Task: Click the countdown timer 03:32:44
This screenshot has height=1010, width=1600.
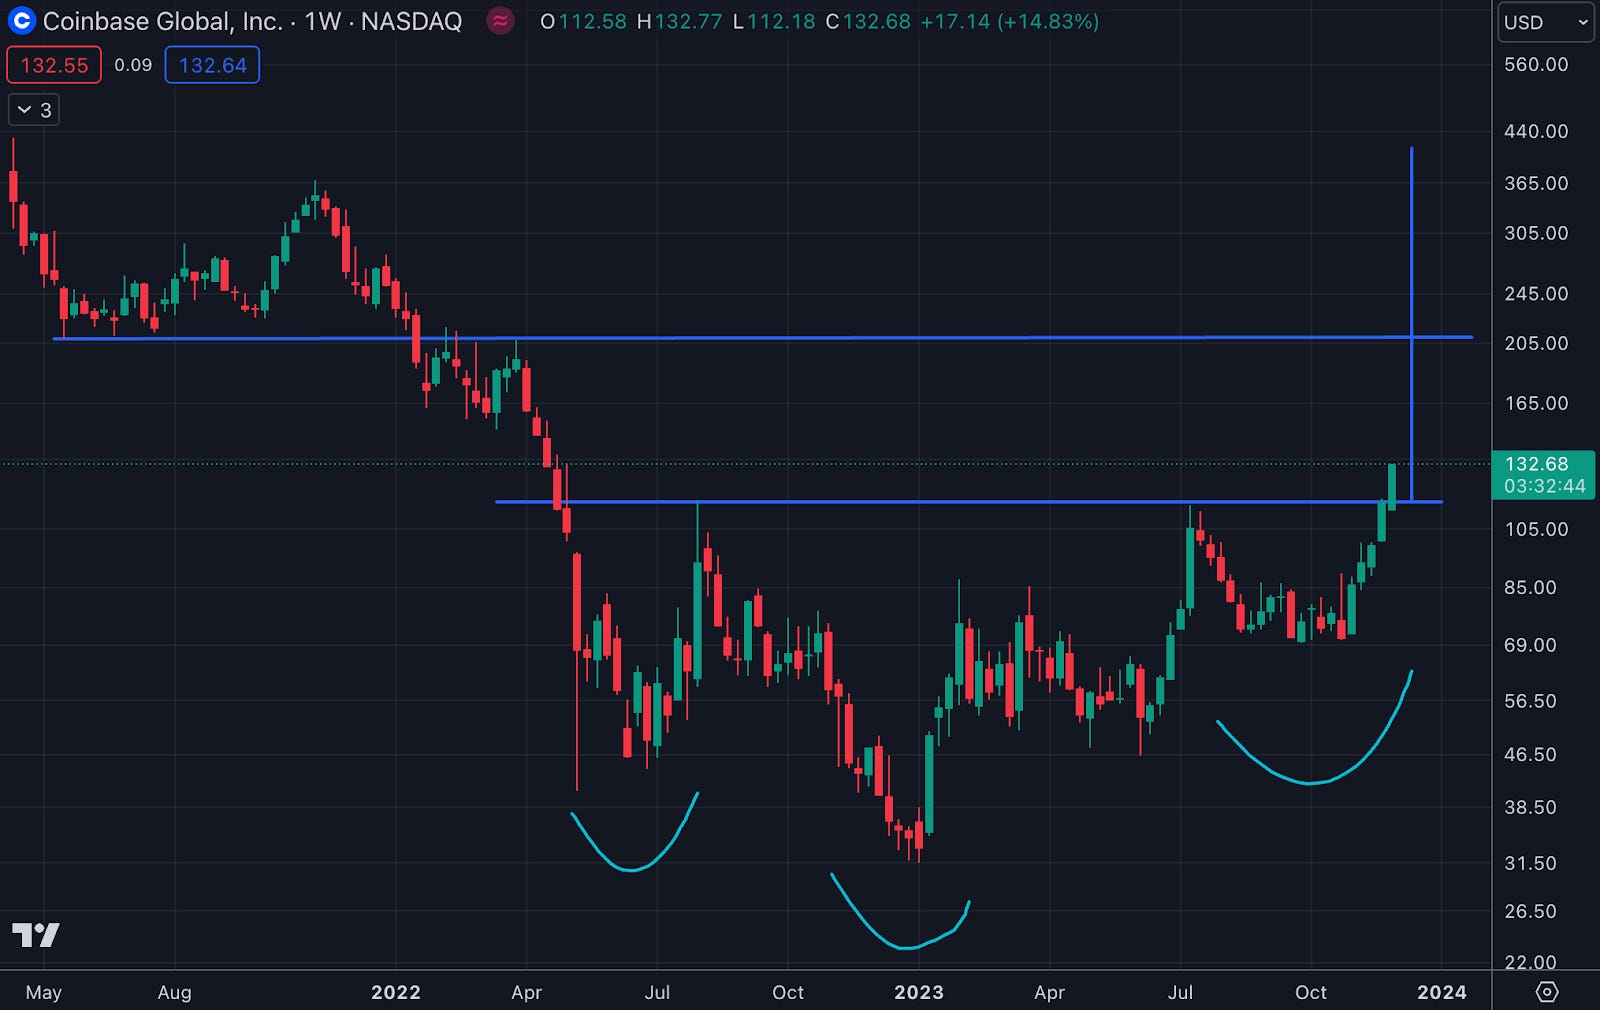Action: [1546, 487]
